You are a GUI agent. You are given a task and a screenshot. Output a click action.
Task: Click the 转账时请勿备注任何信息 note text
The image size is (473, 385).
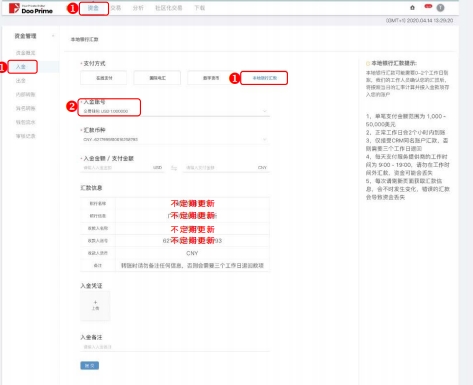pos(192,266)
